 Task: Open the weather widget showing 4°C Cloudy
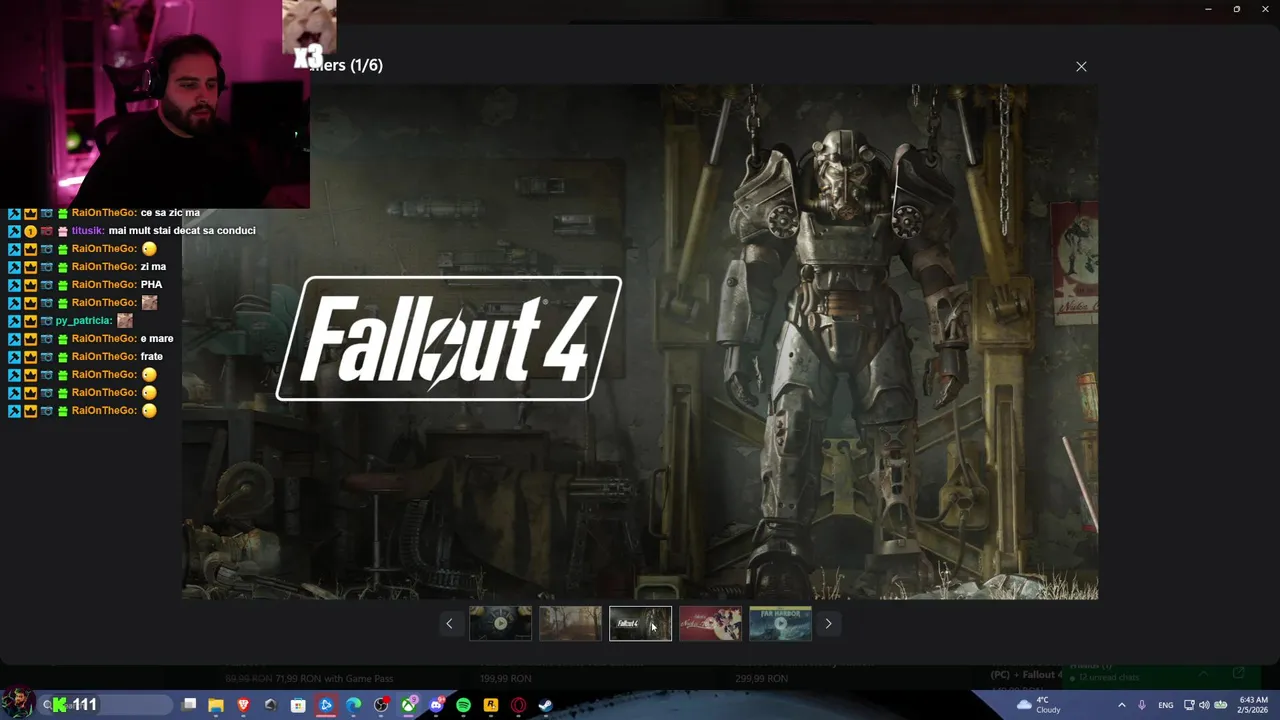coord(1038,705)
